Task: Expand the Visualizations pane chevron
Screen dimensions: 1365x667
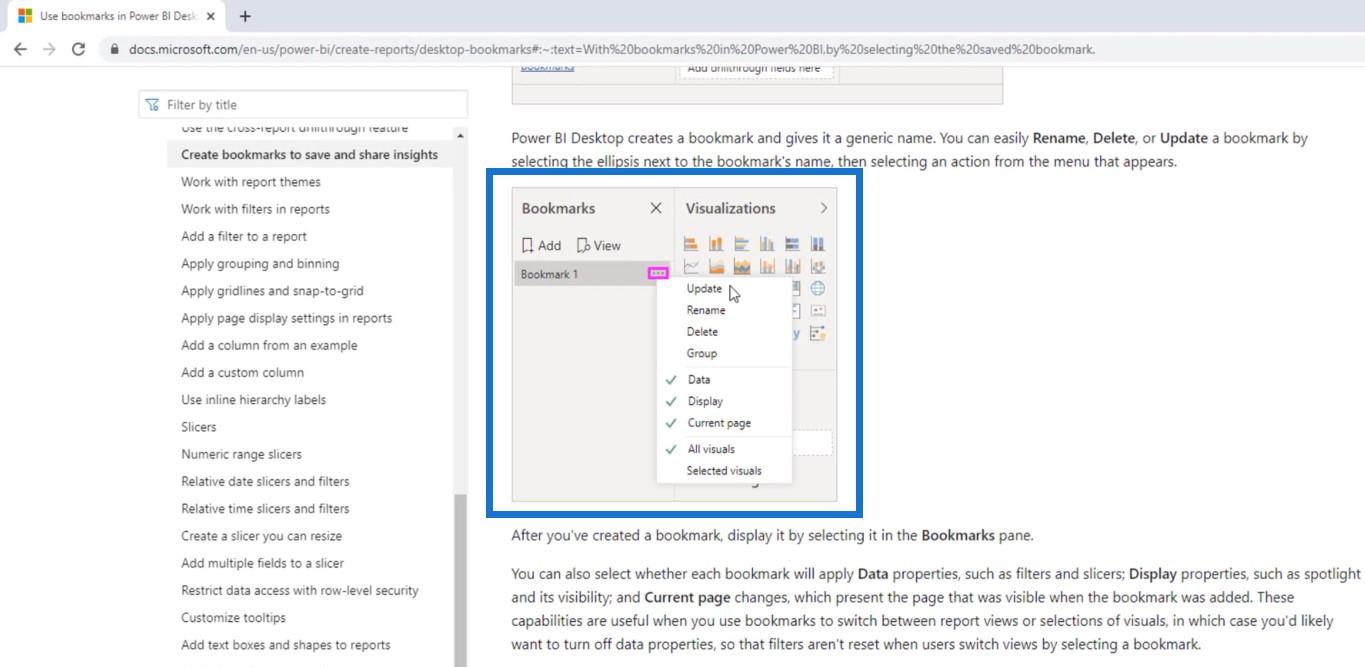Action: [x=823, y=208]
